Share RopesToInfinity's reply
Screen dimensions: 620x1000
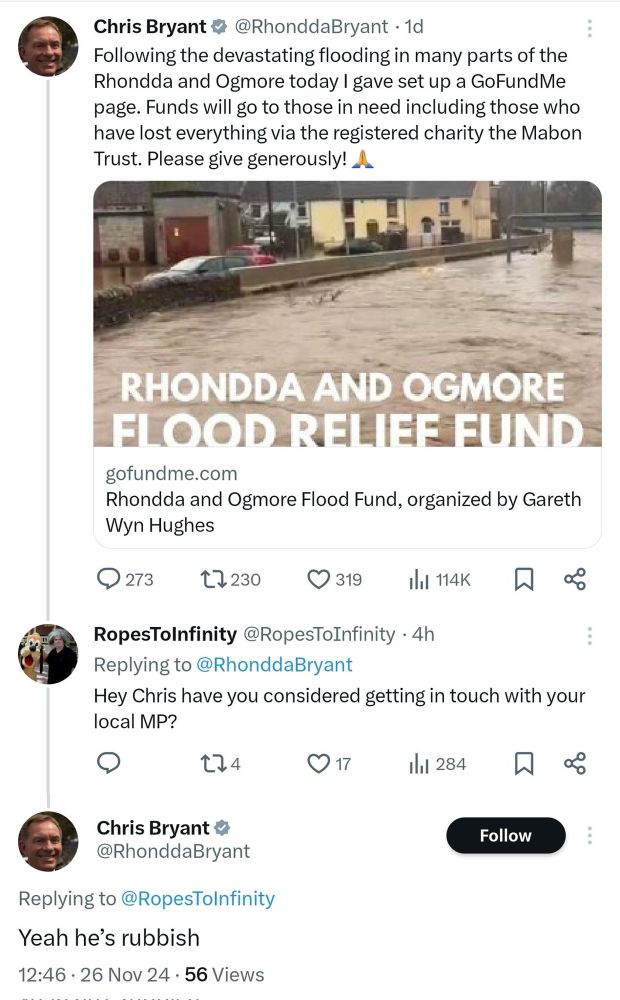point(575,764)
